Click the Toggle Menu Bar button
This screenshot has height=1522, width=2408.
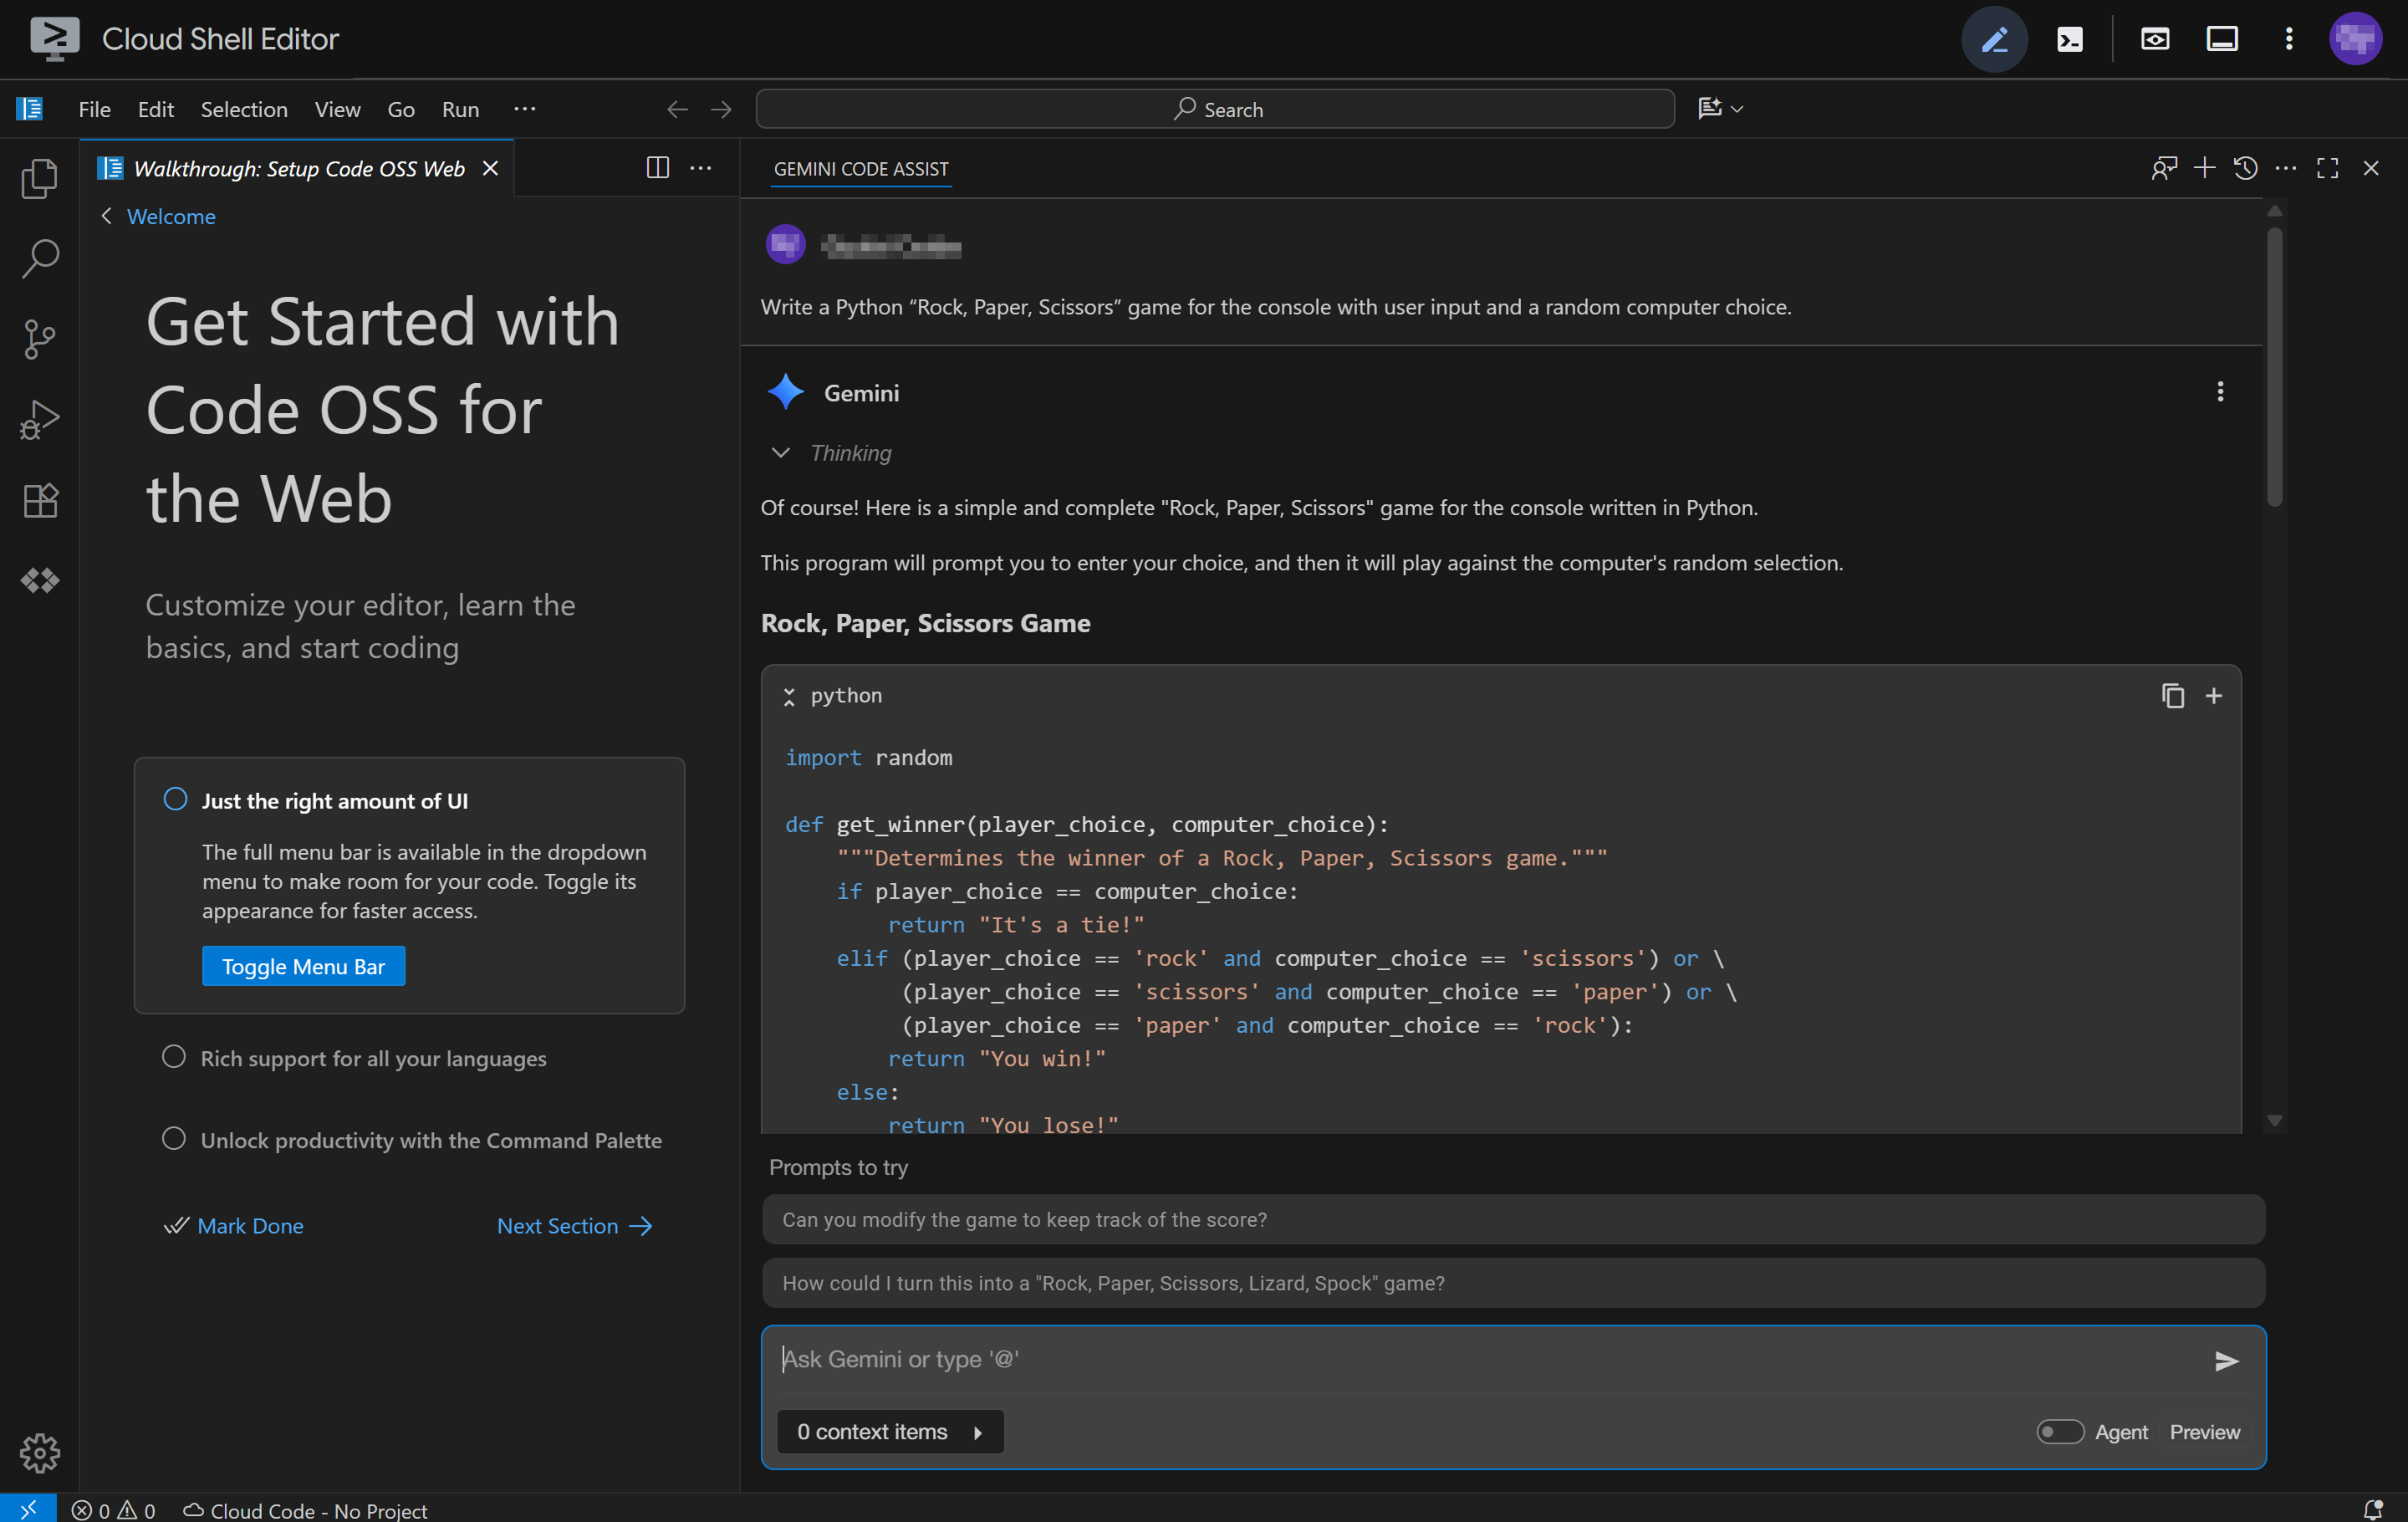click(303, 966)
